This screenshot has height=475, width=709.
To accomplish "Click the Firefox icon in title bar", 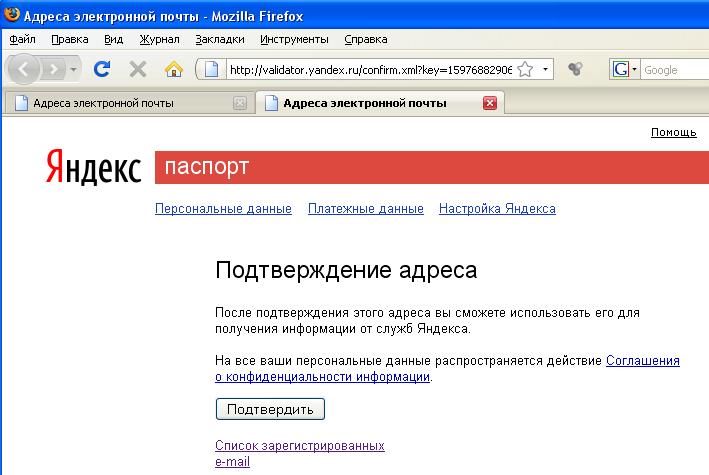I will pyautogui.click(x=11, y=15).
